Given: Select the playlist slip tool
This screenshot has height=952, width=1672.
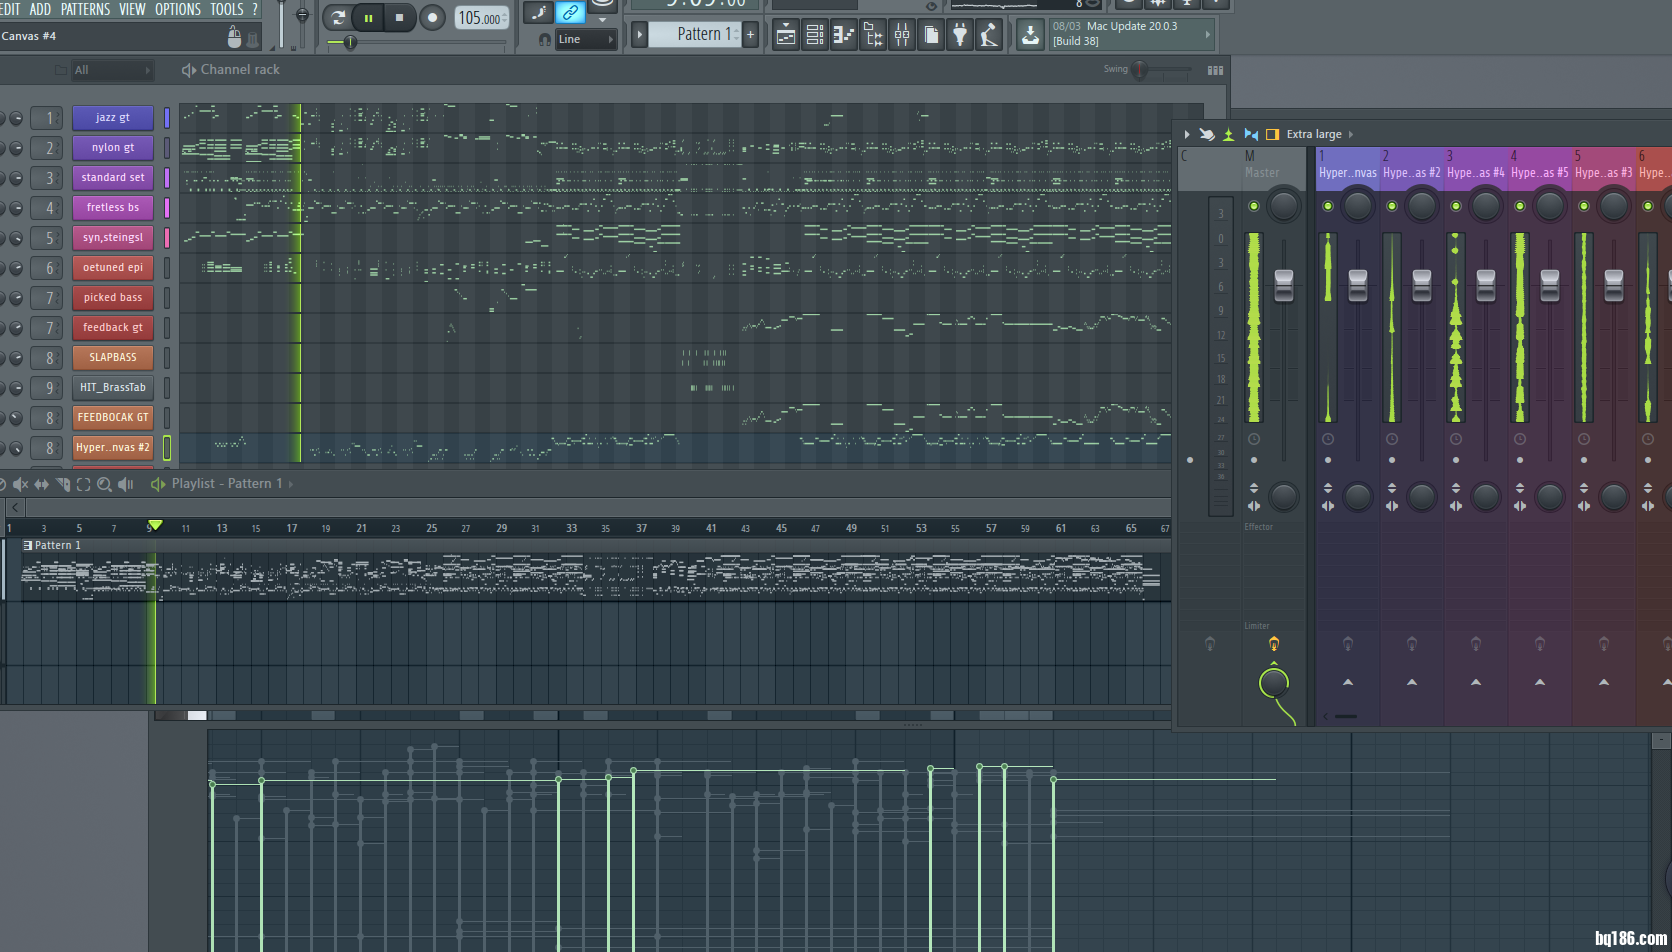Looking at the screenshot, I should [41, 484].
